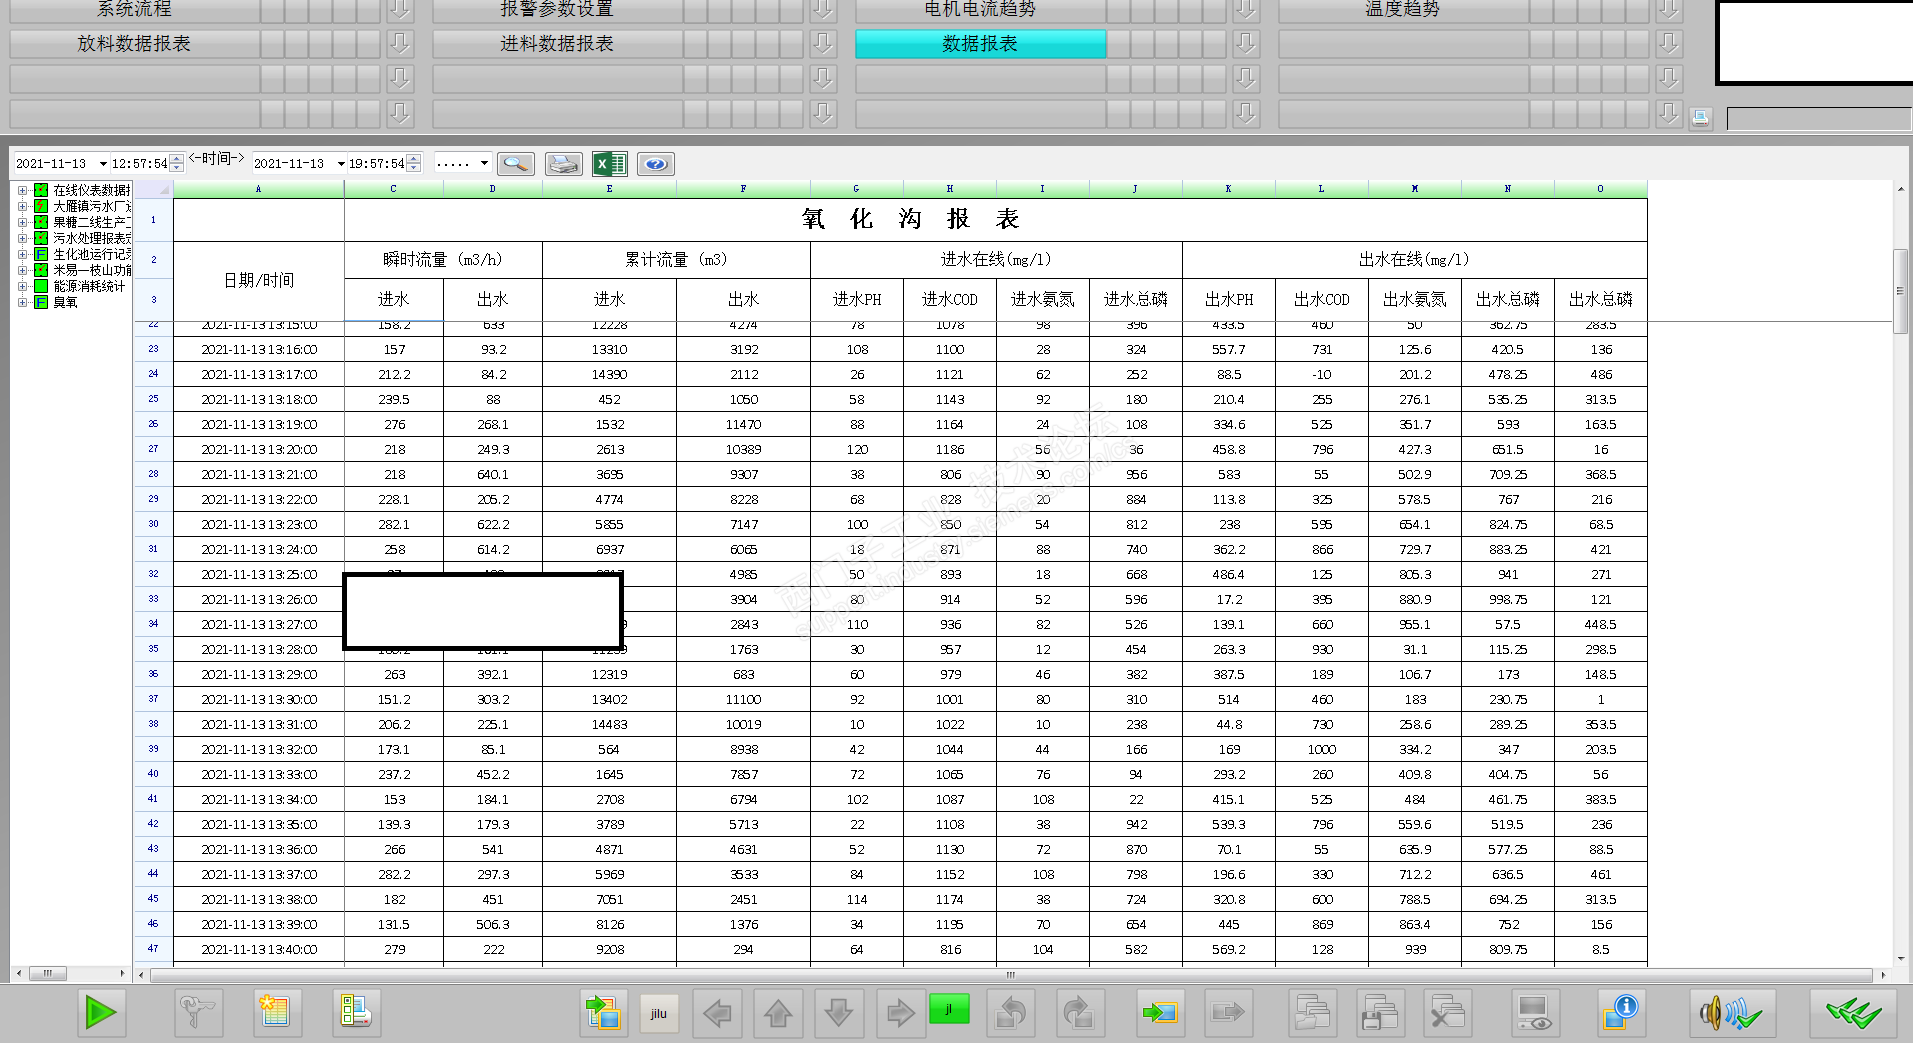Viewport: 1913px width, 1043px height.
Task: Click the green jl button in bottom toolbar
Action: point(949,1009)
